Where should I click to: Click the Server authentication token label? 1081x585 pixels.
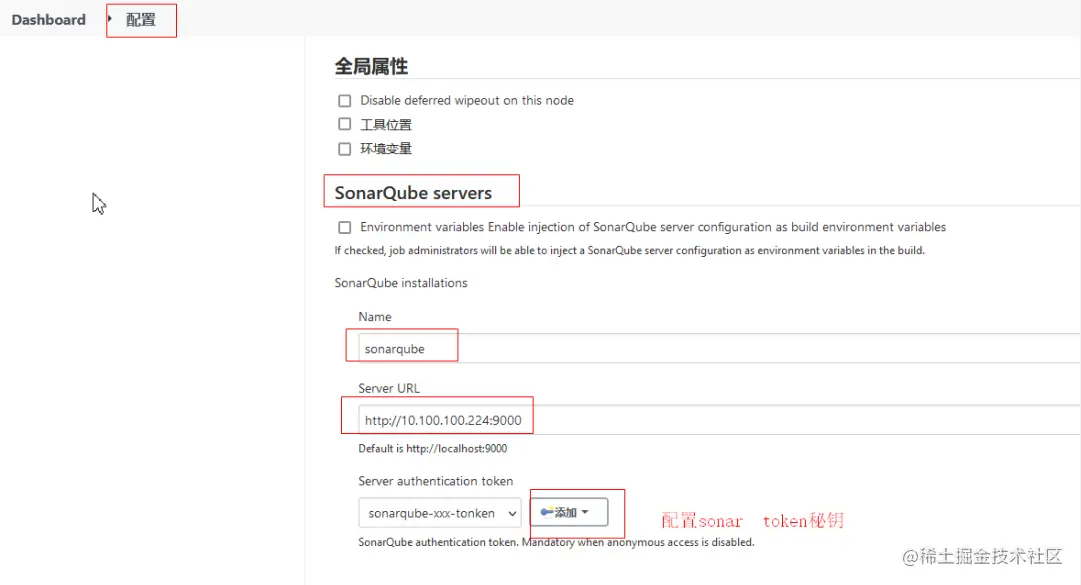pos(436,481)
